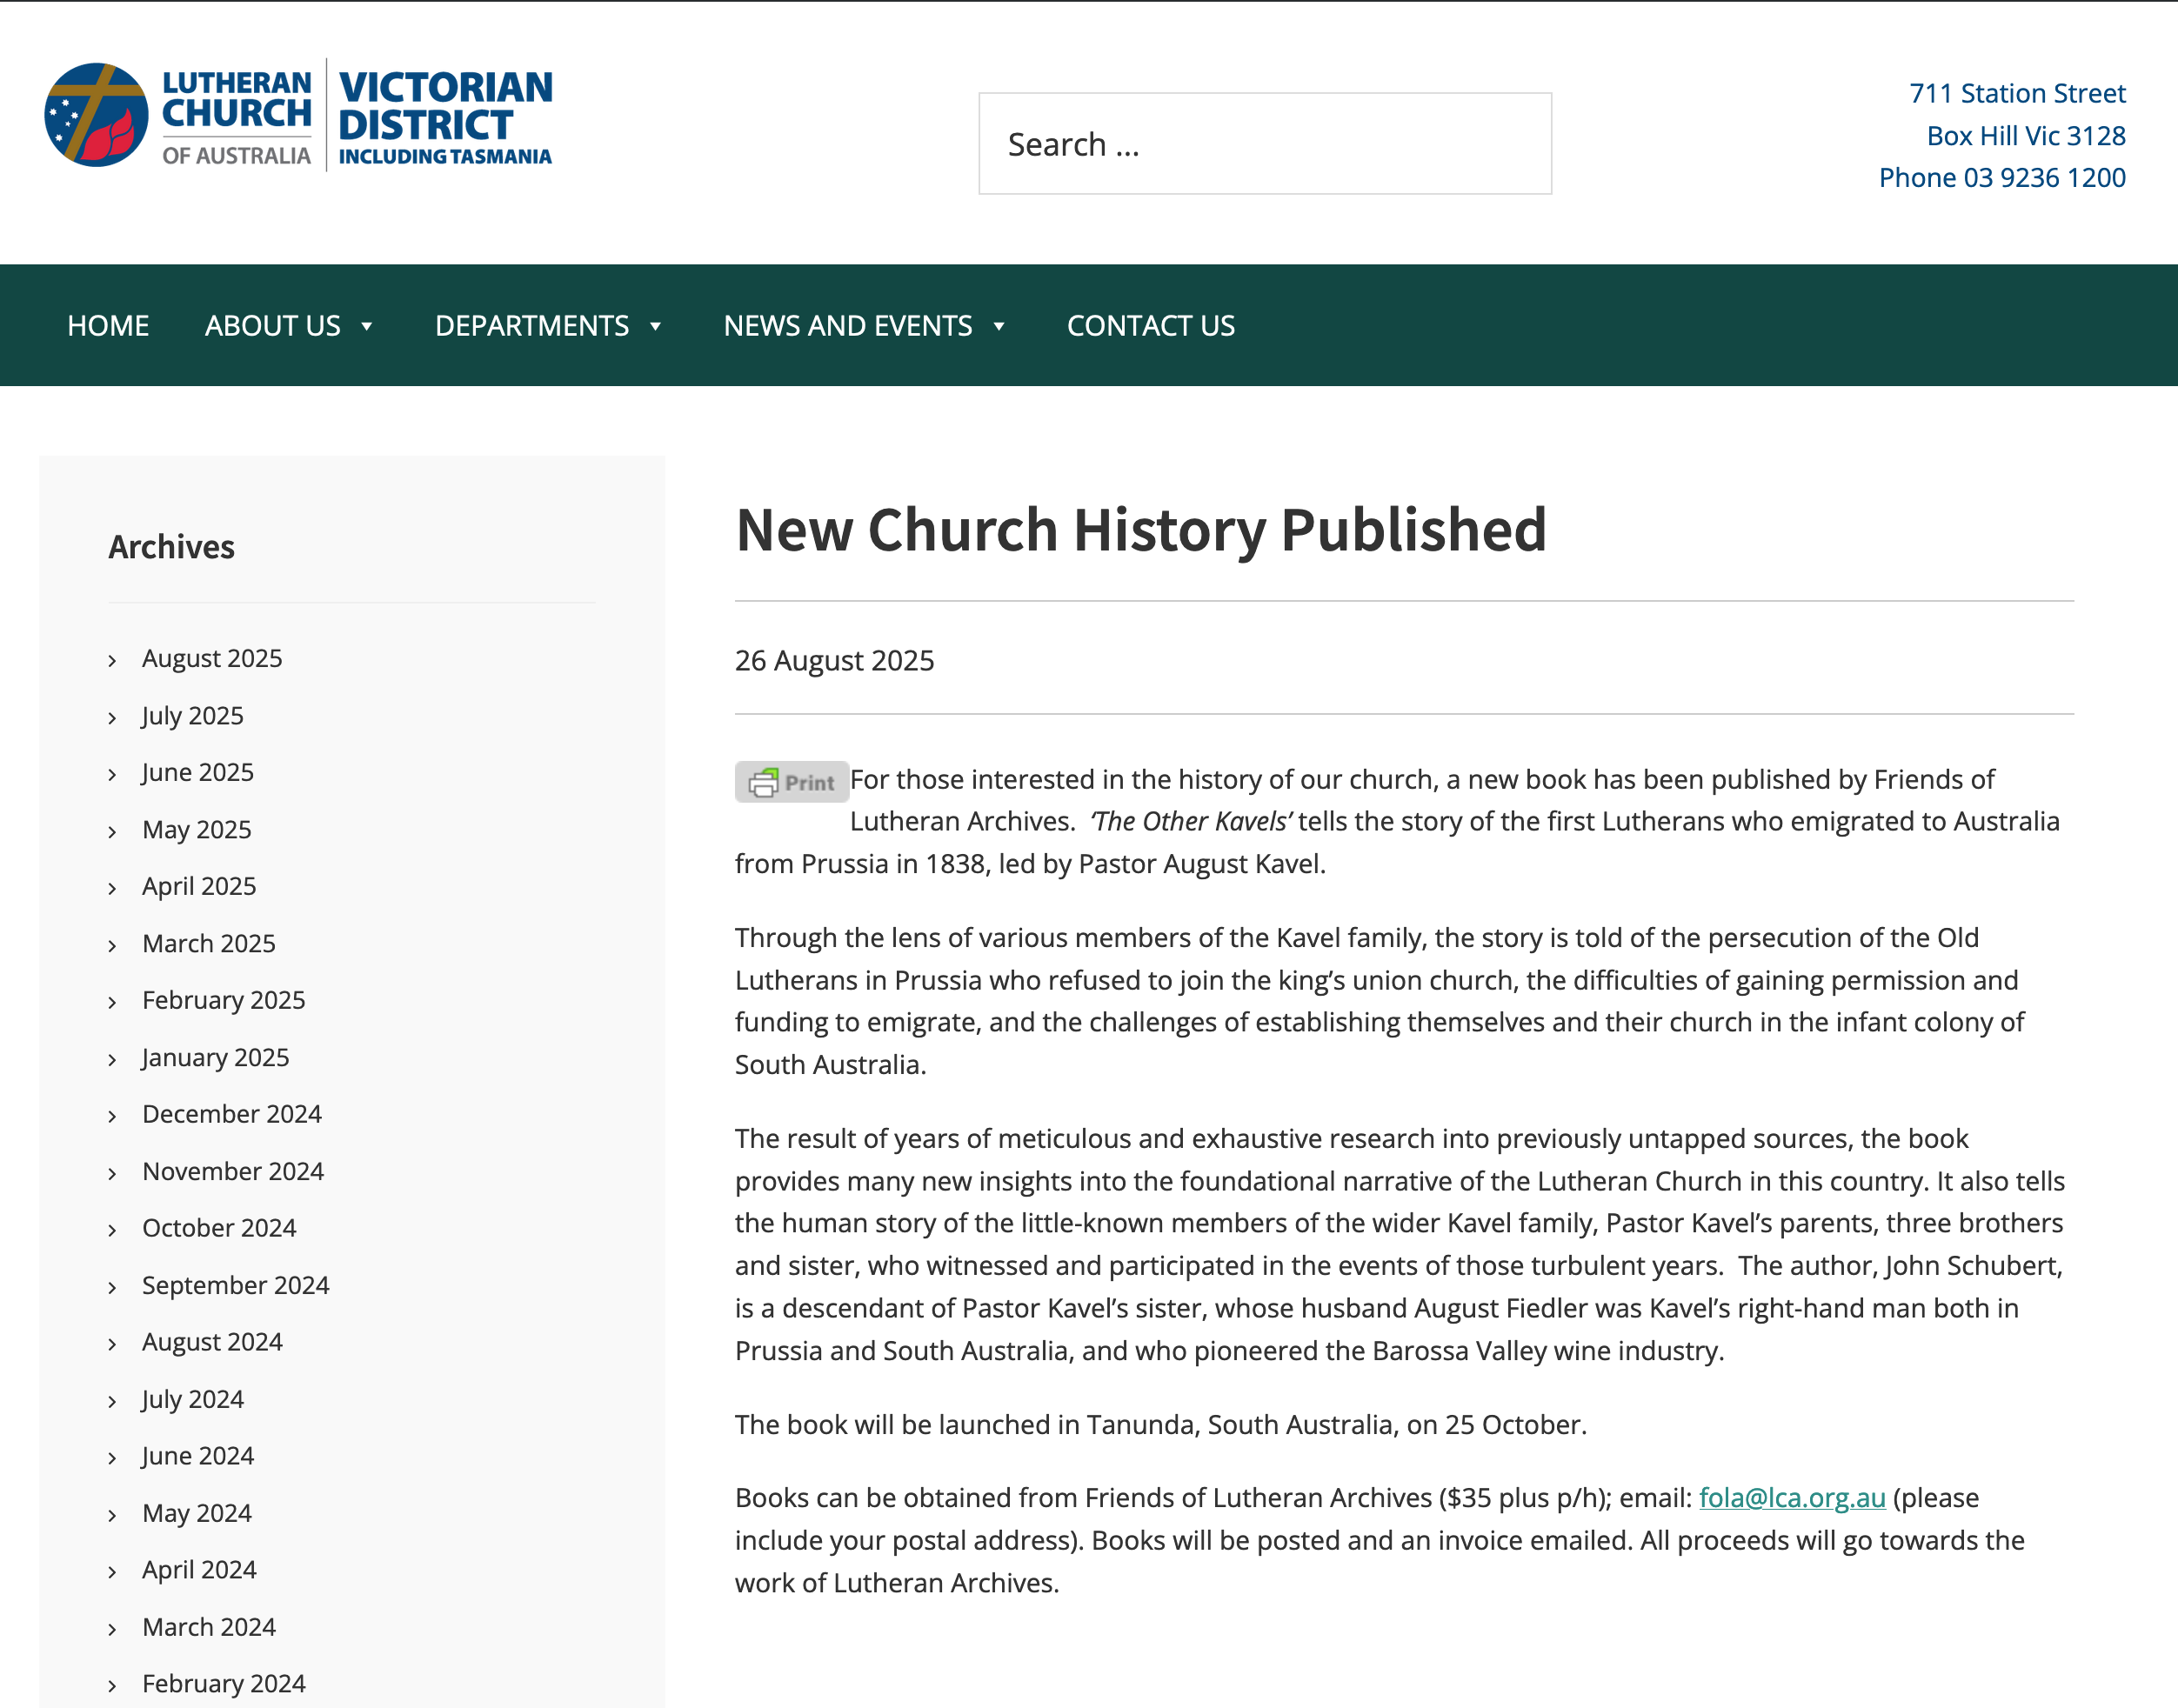This screenshot has width=2178, height=1708.
Task: Expand the Departments dropdown arrow
Action: tap(656, 326)
